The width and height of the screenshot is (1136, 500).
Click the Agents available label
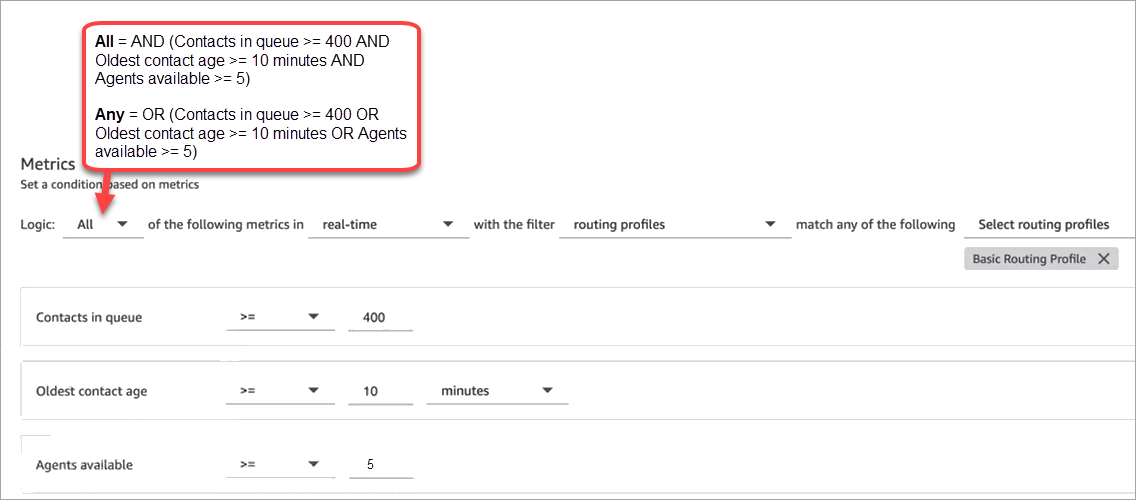(x=84, y=465)
